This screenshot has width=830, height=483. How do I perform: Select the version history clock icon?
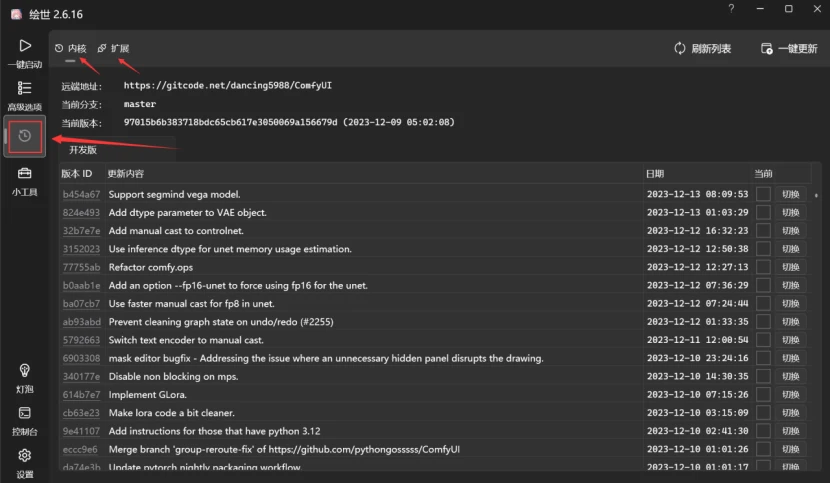coord(25,136)
